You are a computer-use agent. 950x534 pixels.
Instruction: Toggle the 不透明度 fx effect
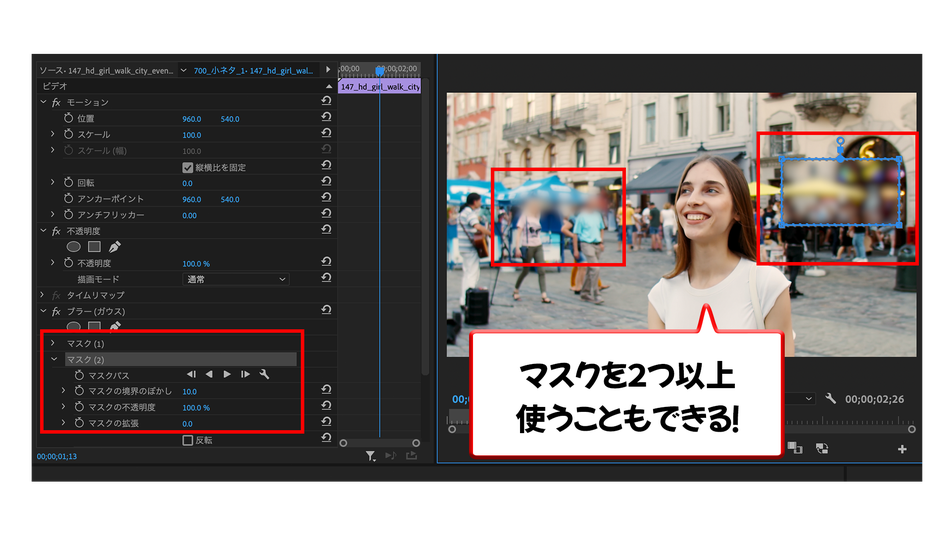56,231
